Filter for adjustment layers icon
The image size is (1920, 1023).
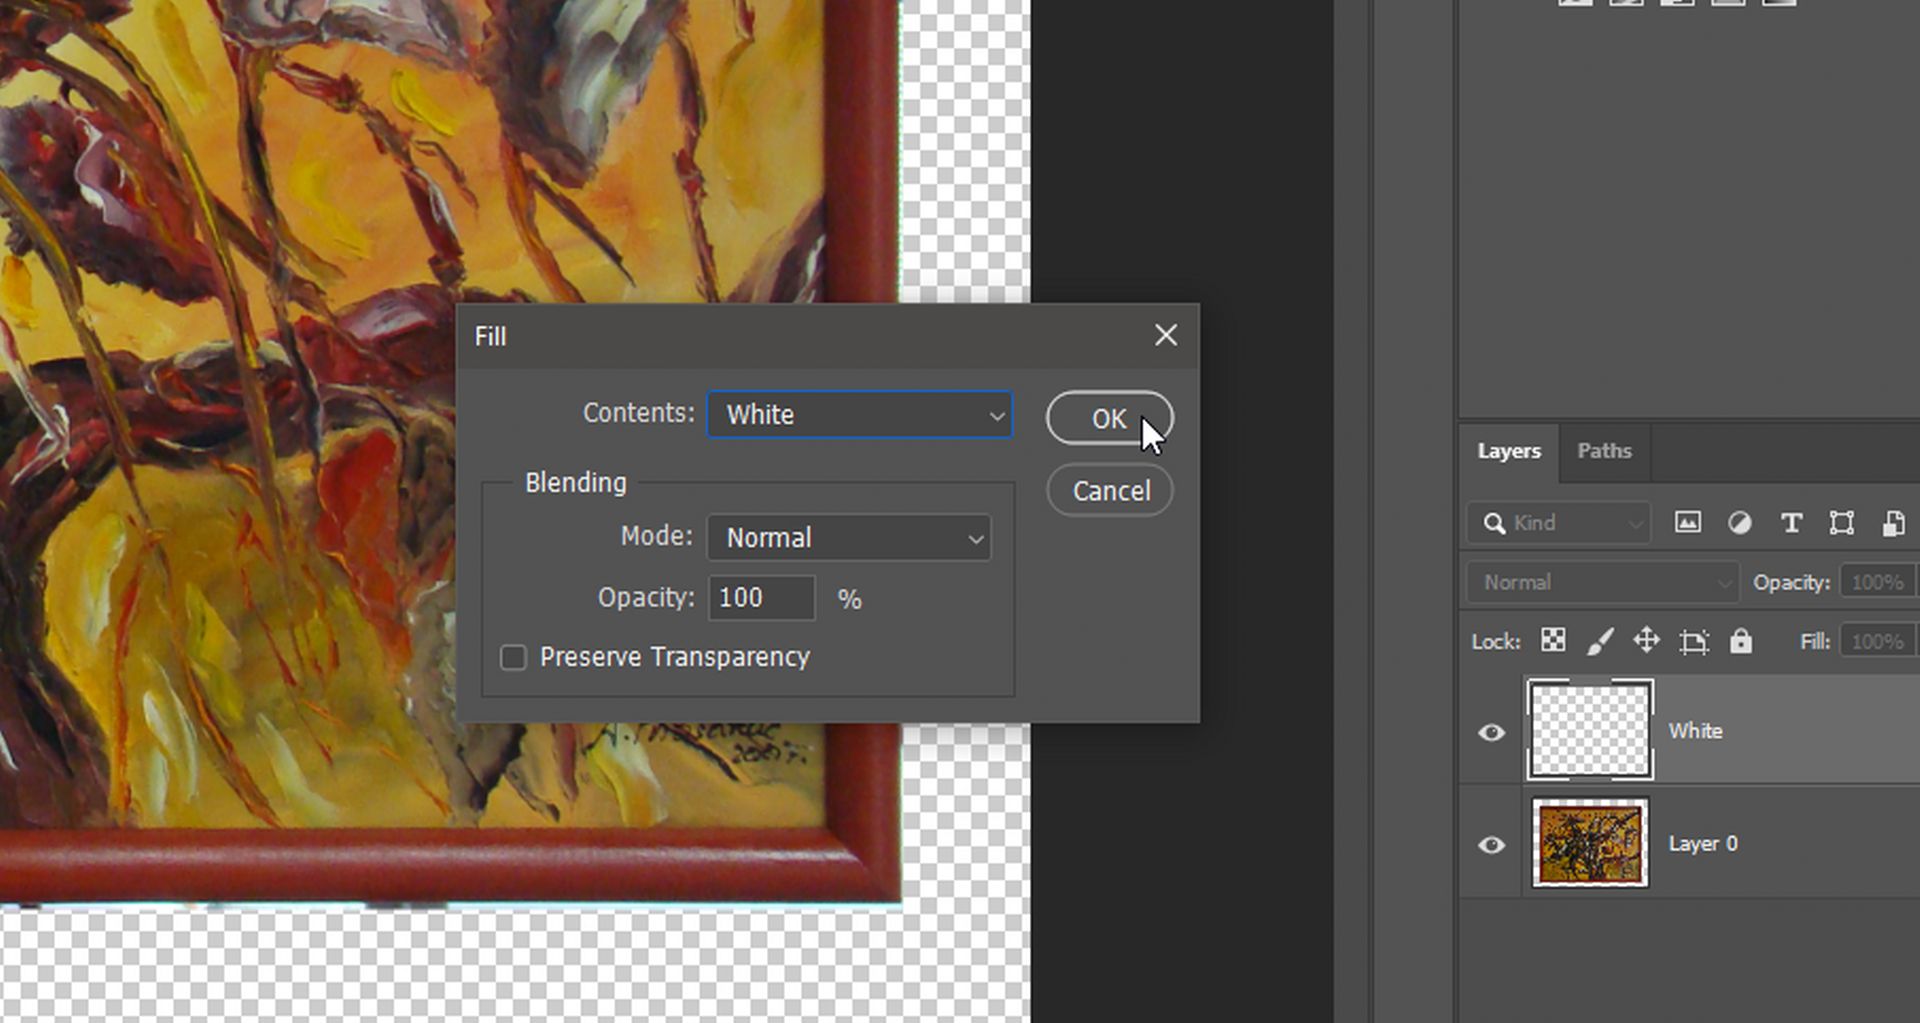1739,523
